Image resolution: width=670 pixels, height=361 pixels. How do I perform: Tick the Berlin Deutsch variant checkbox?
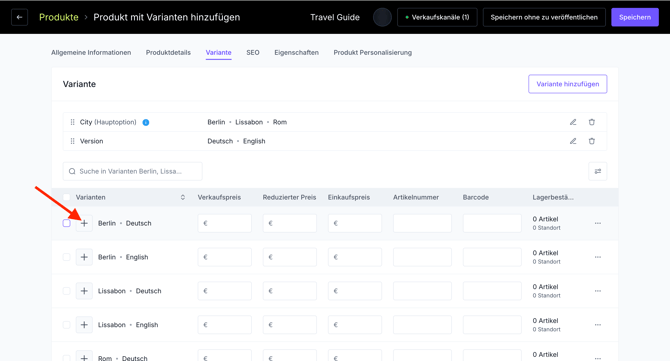[x=66, y=223]
